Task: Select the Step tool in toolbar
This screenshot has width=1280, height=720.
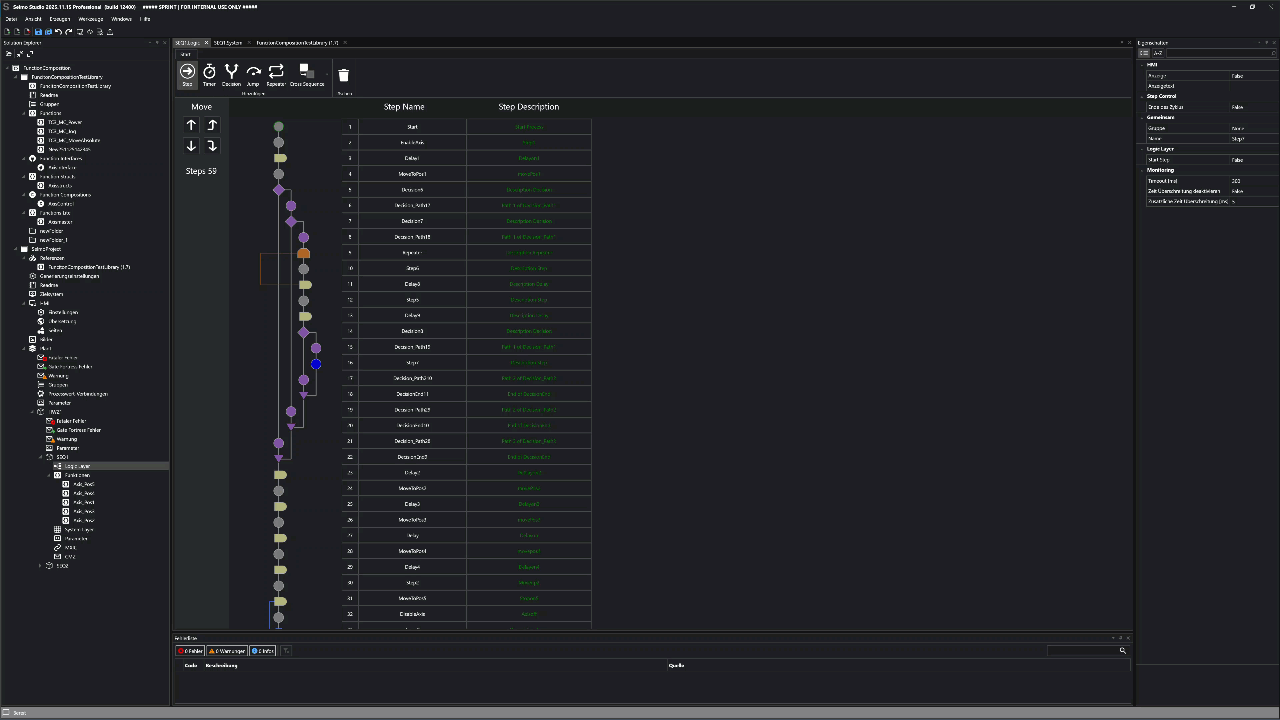Action: 187,74
